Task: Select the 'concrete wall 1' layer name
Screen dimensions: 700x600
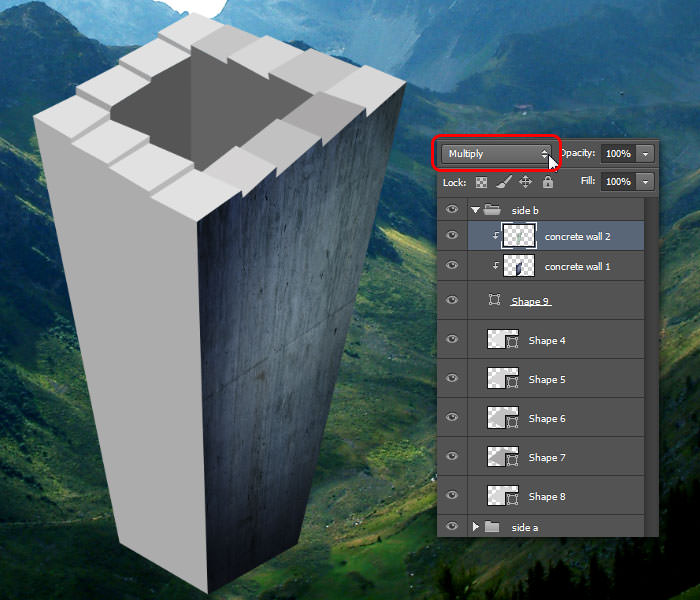Action: [577, 267]
